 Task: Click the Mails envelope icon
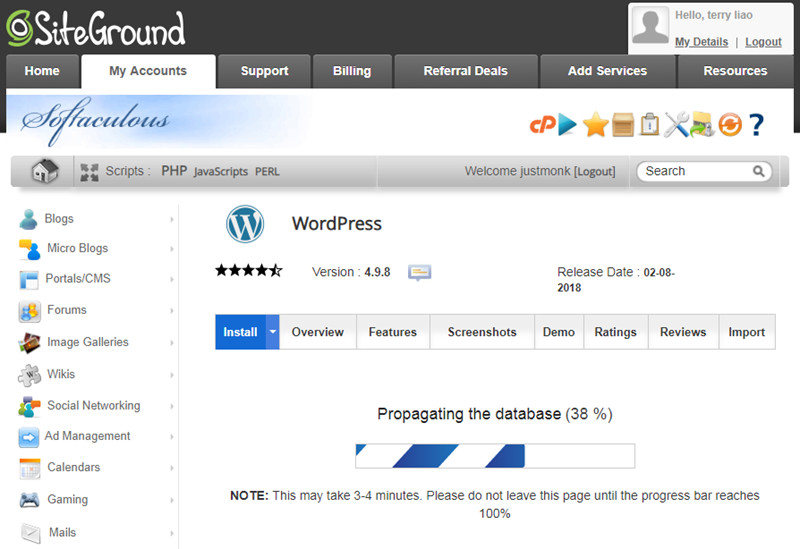pos(31,533)
